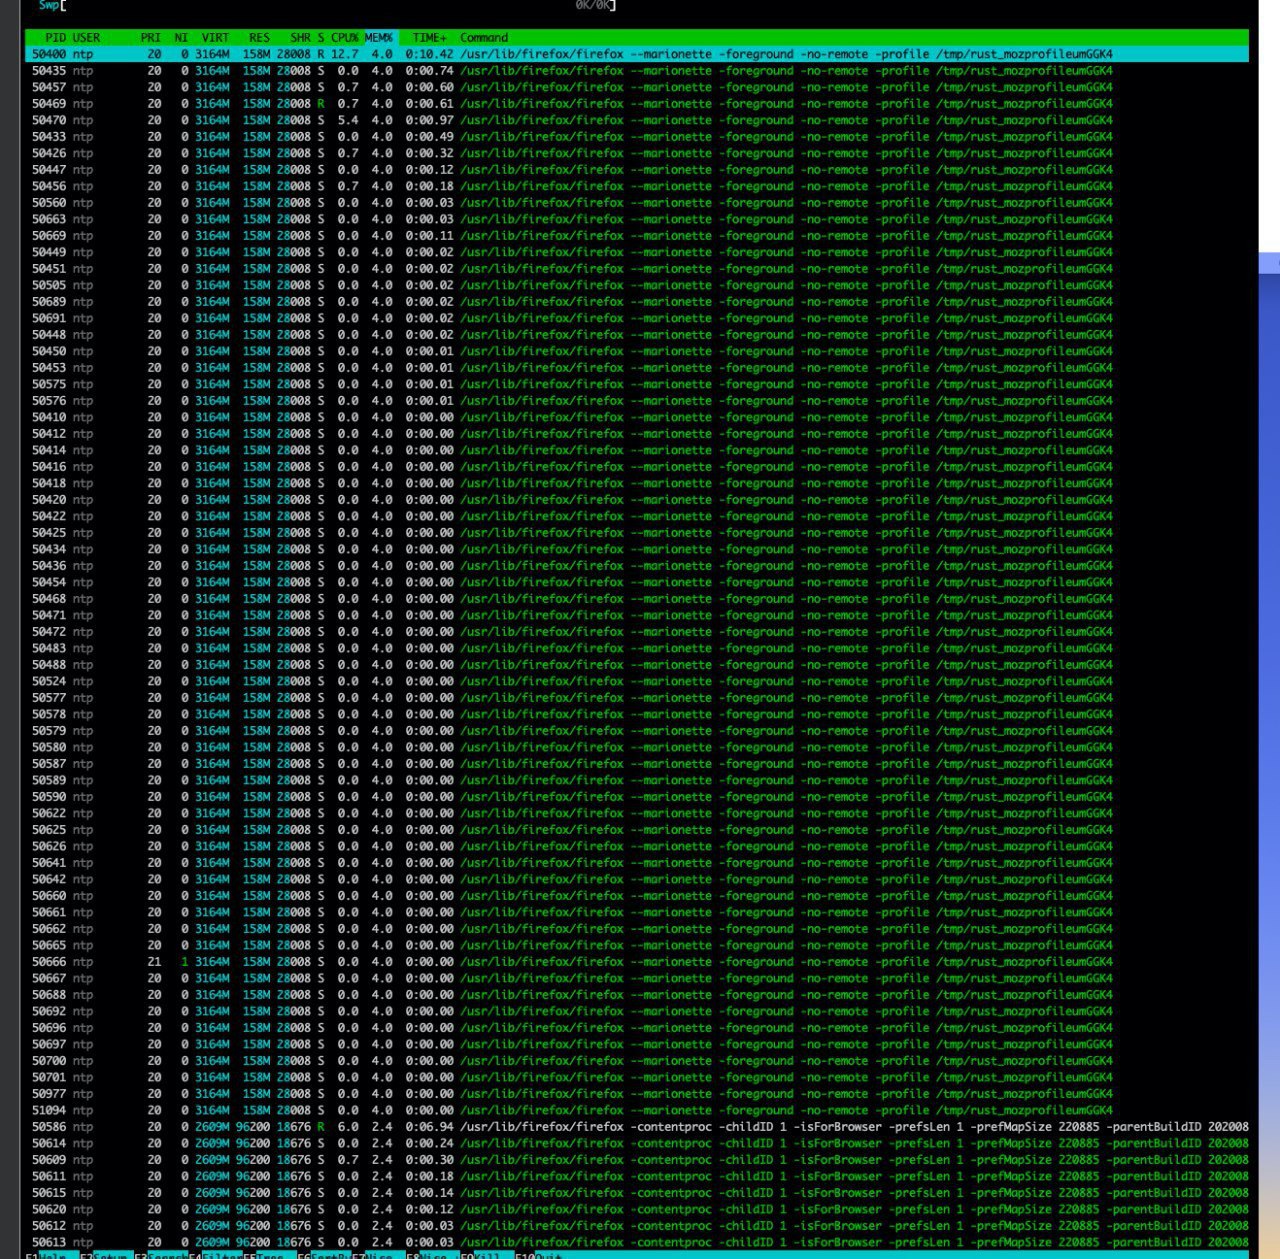Select process row with PID 50660

pyautogui.click(x=637, y=896)
